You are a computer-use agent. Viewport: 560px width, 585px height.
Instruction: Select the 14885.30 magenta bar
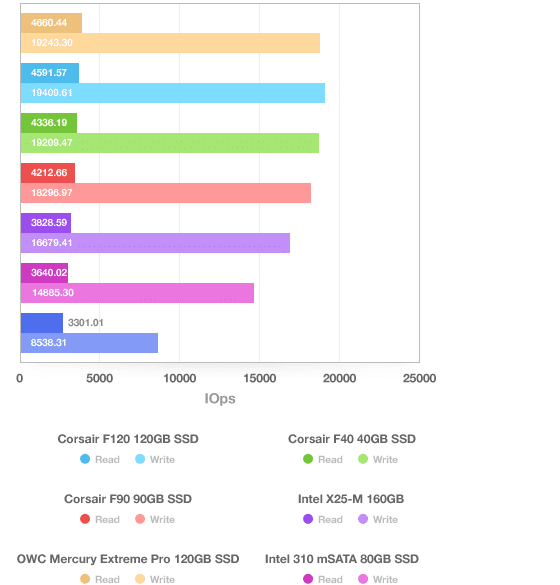pyautogui.click(x=137, y=293)
